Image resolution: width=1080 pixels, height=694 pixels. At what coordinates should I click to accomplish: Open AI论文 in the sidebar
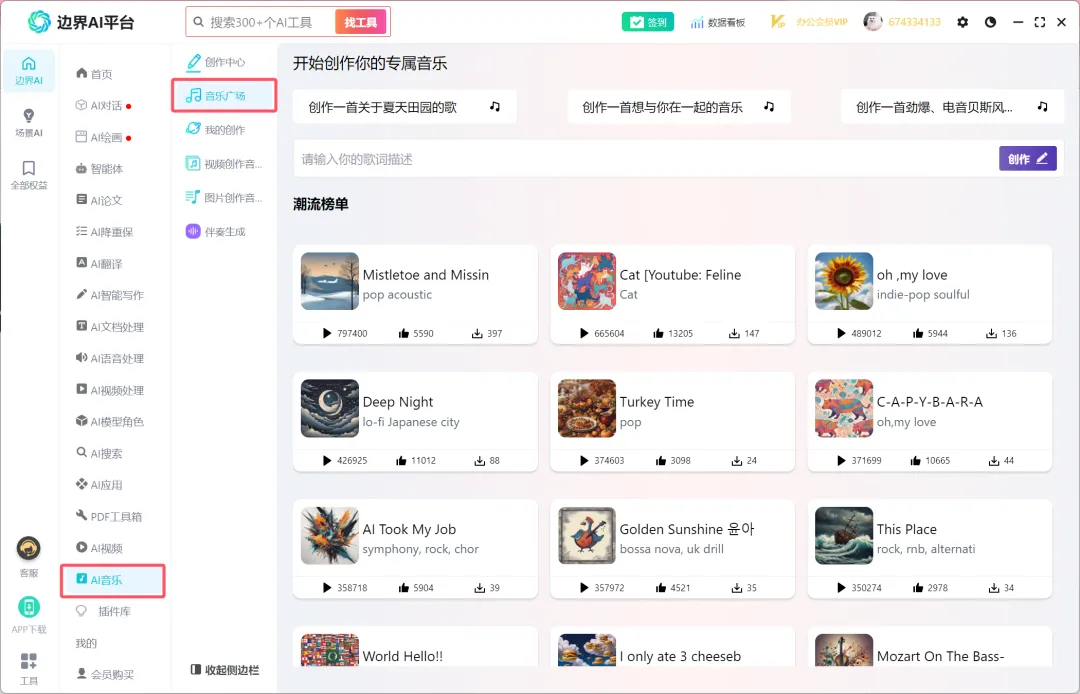click(98, 200)
